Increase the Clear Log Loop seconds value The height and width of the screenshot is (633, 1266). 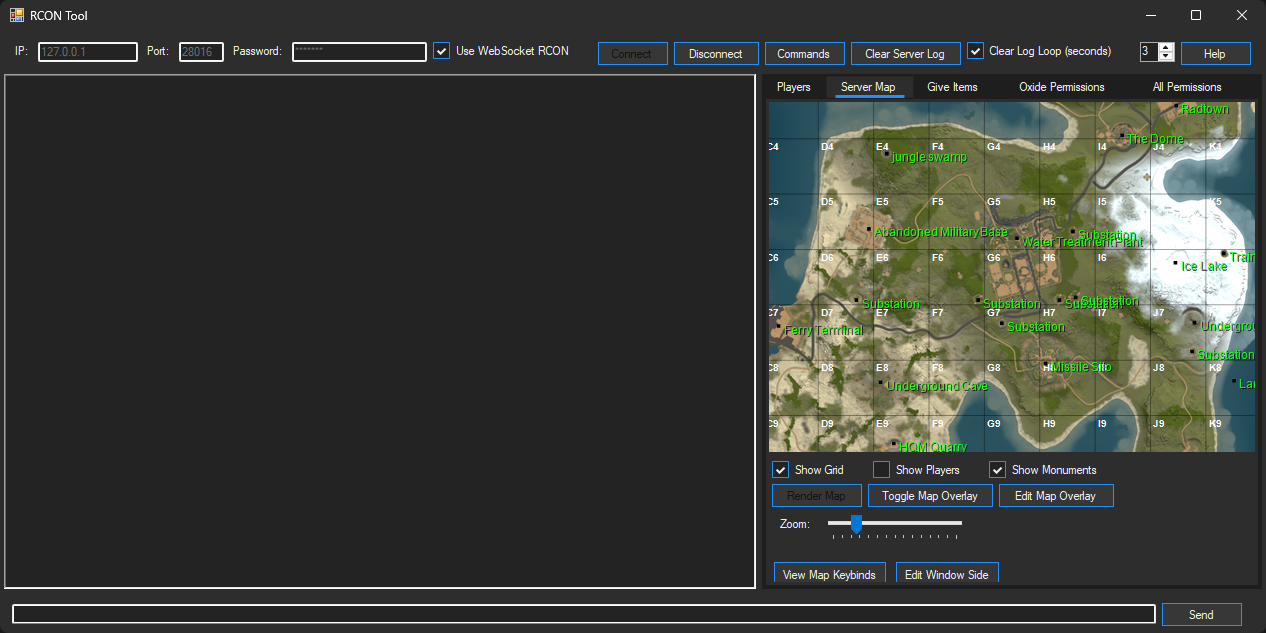click(1166, 48)
